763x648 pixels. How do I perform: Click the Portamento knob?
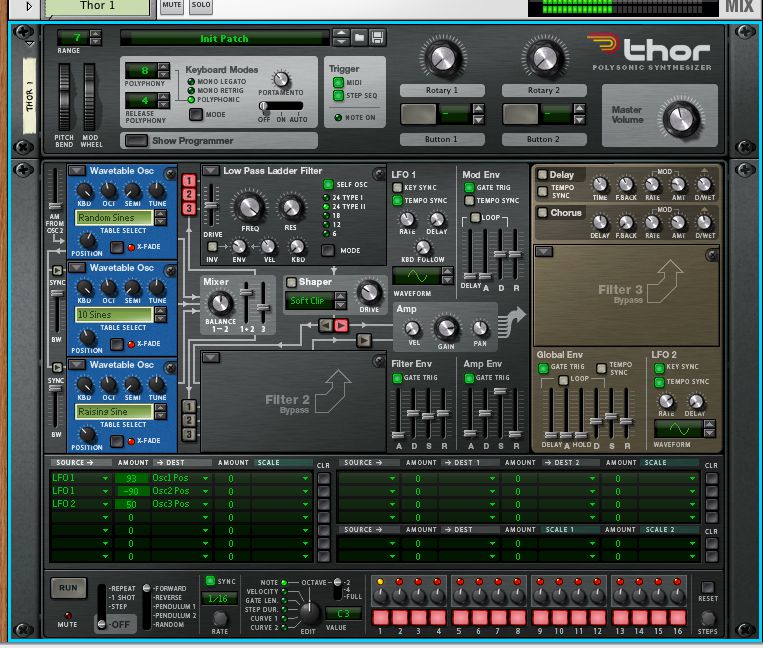coord(280,79)
